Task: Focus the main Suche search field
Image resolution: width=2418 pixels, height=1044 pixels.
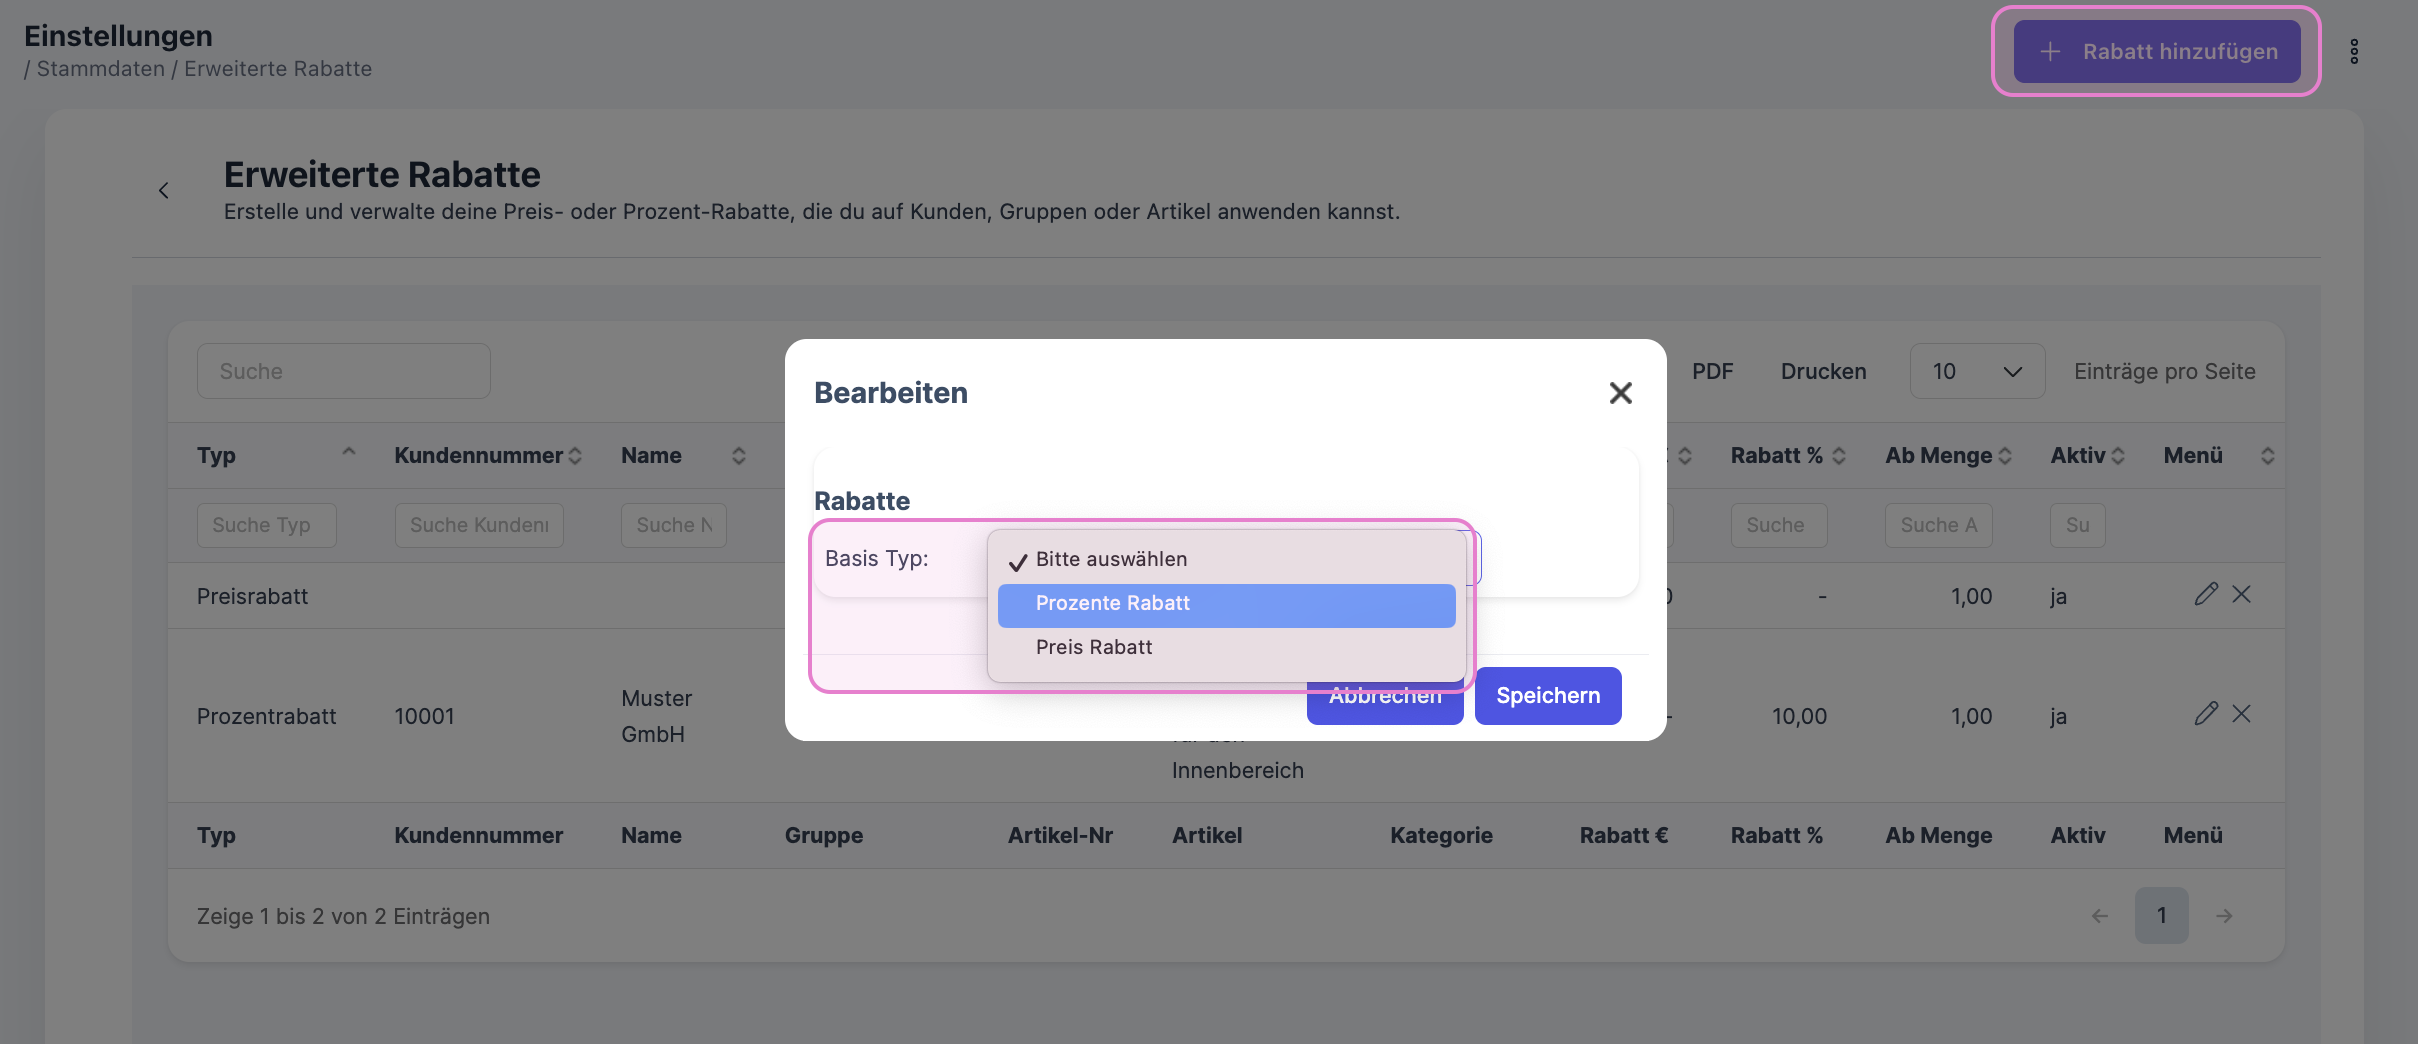Action: 343,372
